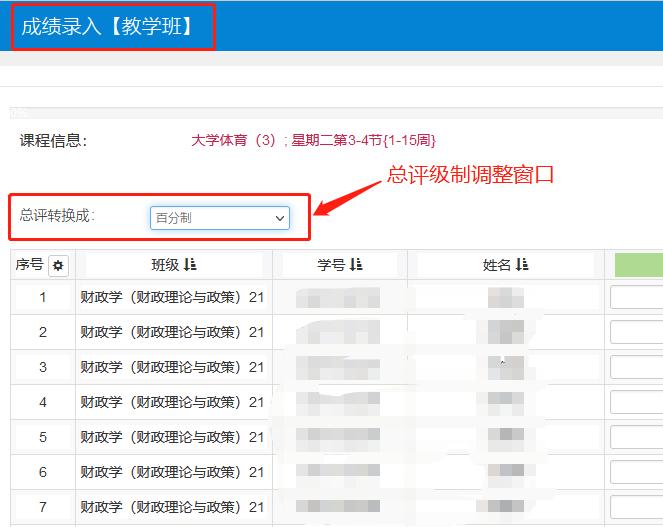Click the sort icon next to 学号
Viewport: 663px width, 527px height.
[x=356, y=265]
